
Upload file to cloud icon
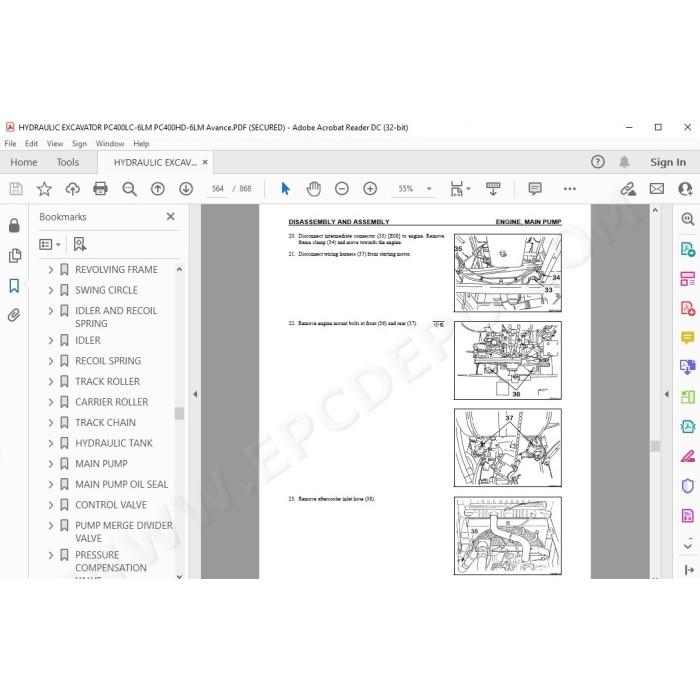(72, 189)
